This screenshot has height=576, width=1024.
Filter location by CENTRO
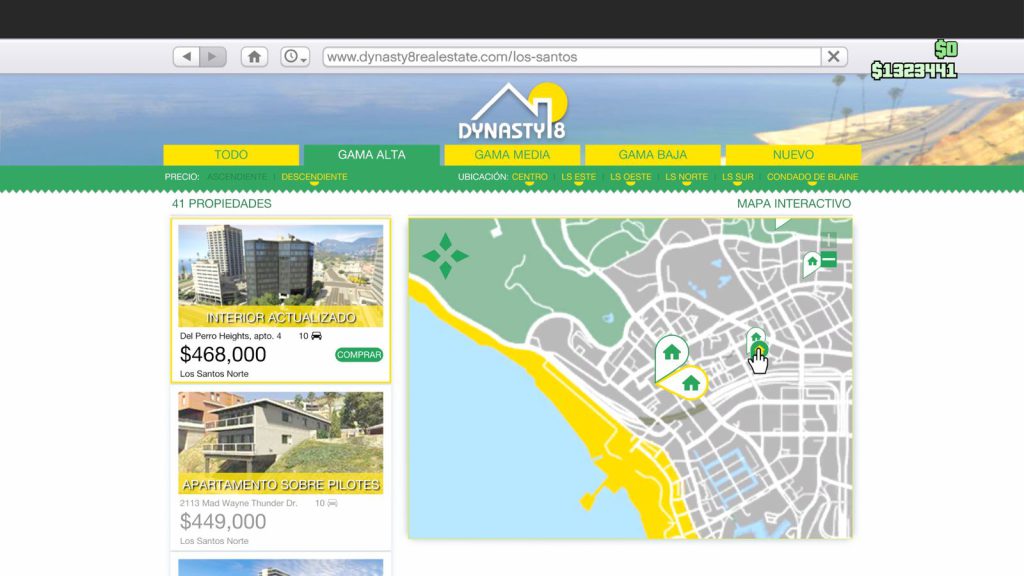pyautogui.click(x=530, y=177)
